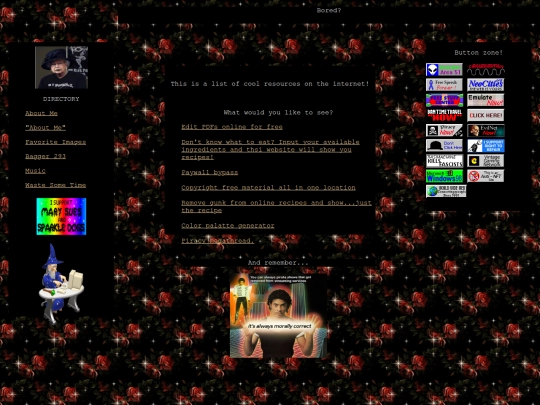540x405 pixels.
Task: Open the quoted "About Me" link
Action: pos(45,128)
